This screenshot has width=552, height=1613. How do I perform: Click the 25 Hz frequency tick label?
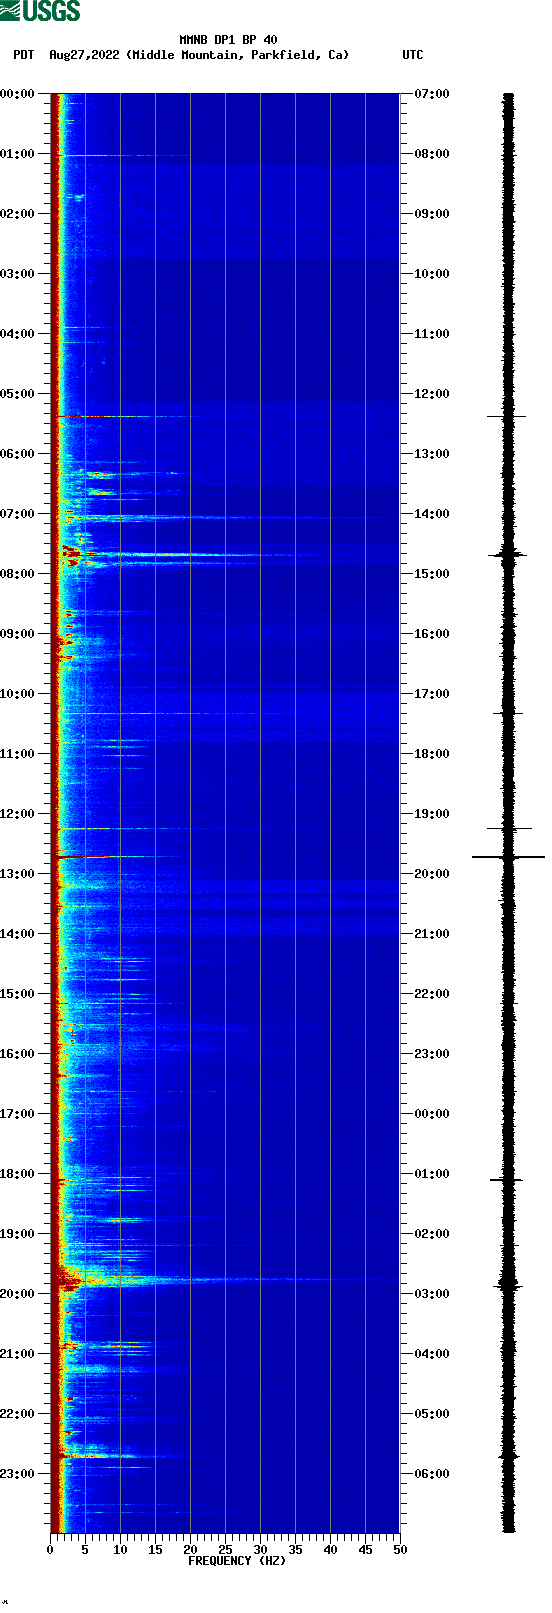pos(225,1550)
